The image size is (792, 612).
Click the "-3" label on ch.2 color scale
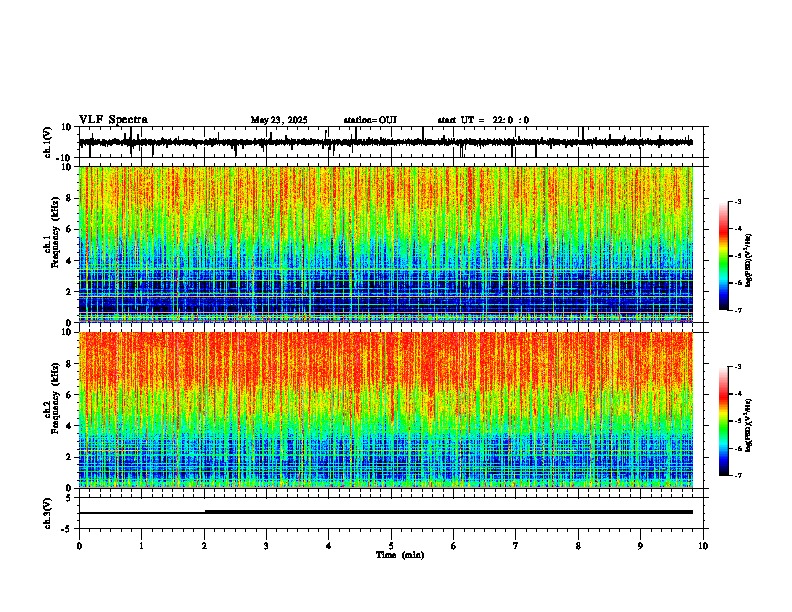(737, 367)
